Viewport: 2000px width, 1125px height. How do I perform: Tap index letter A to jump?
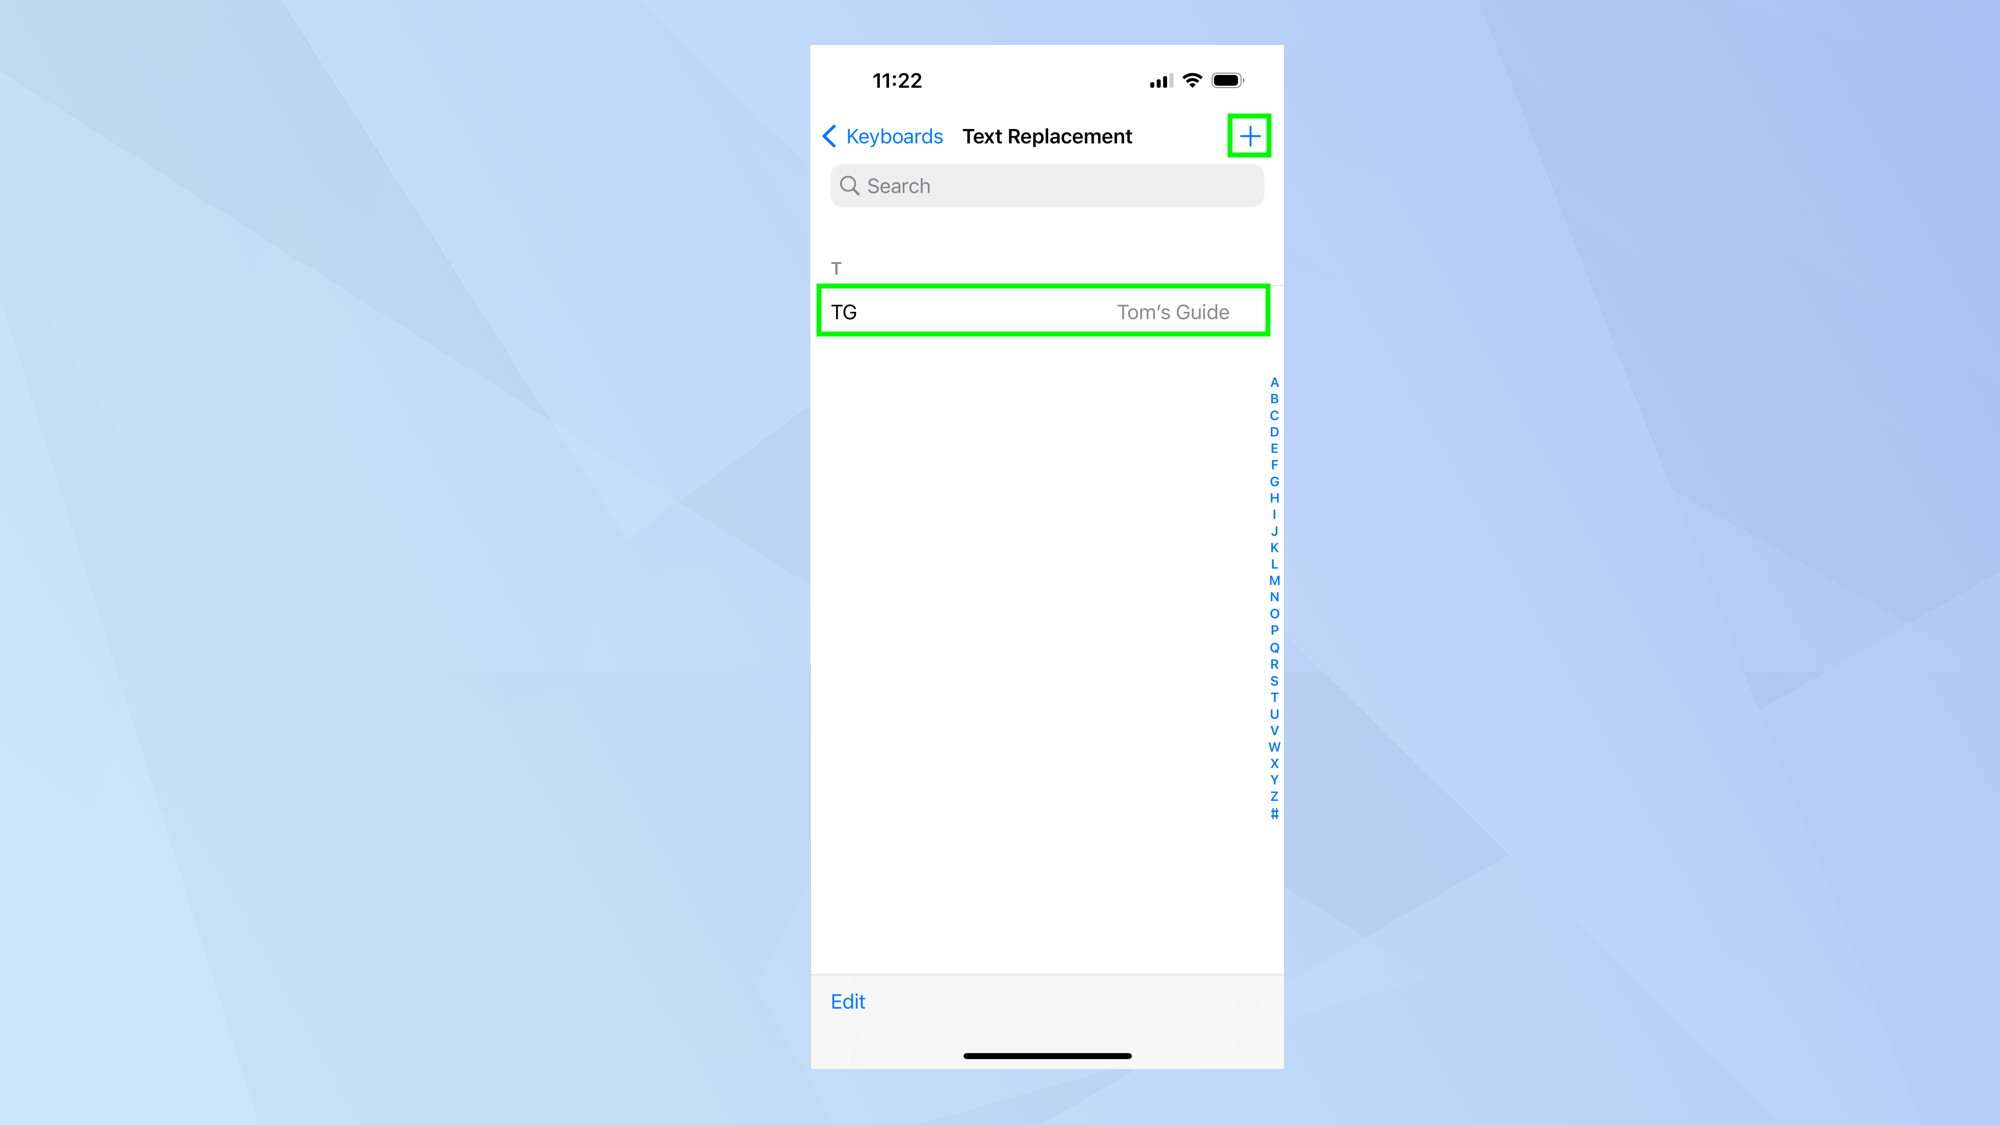pyautogui.click(x=1273, y=382)
